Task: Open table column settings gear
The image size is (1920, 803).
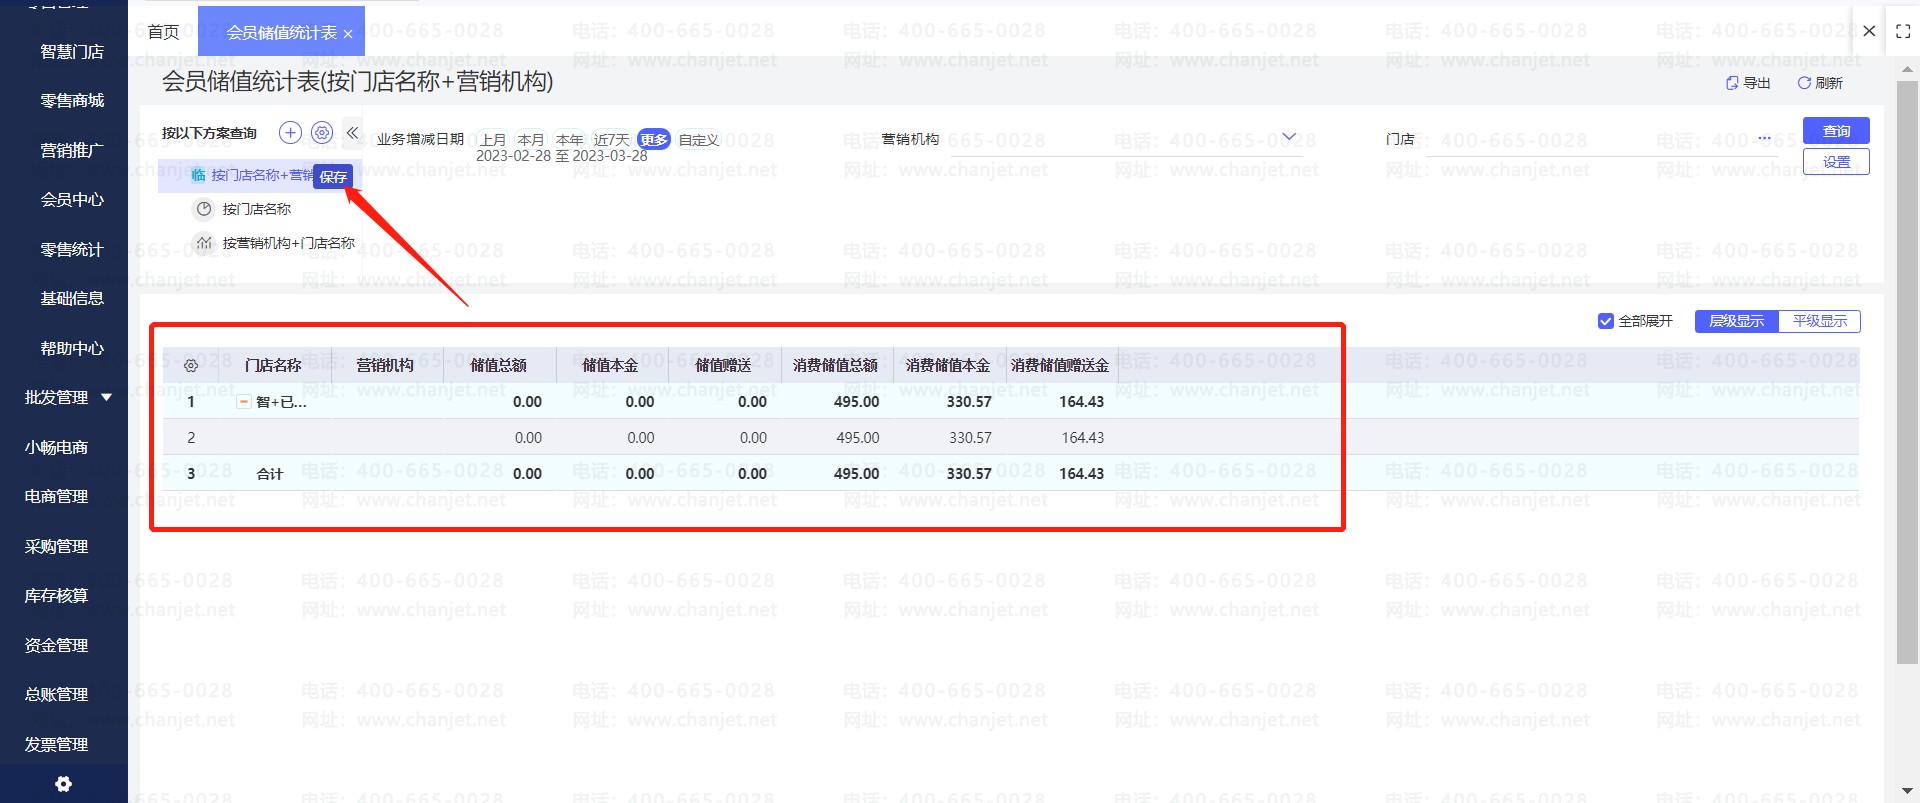Action: 191,366
